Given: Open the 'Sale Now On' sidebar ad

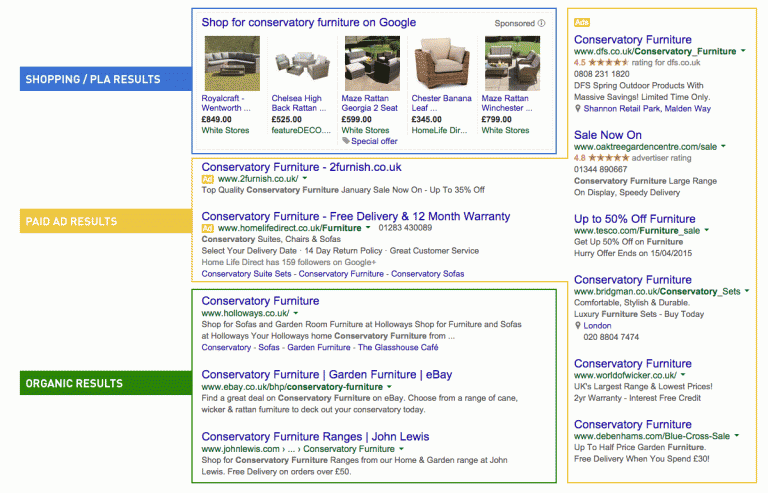Looking at the screenshot, I should point(608,135).
